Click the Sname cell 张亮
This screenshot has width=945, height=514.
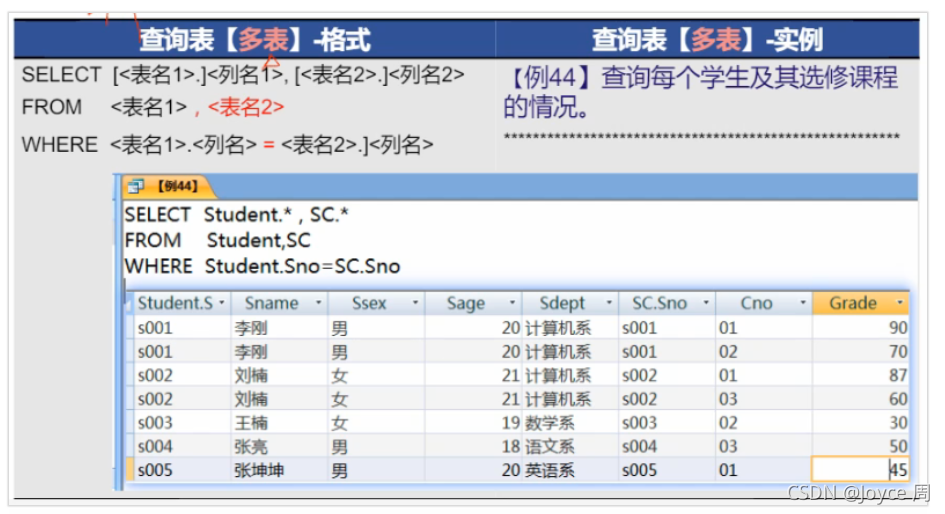click(279, 447)
